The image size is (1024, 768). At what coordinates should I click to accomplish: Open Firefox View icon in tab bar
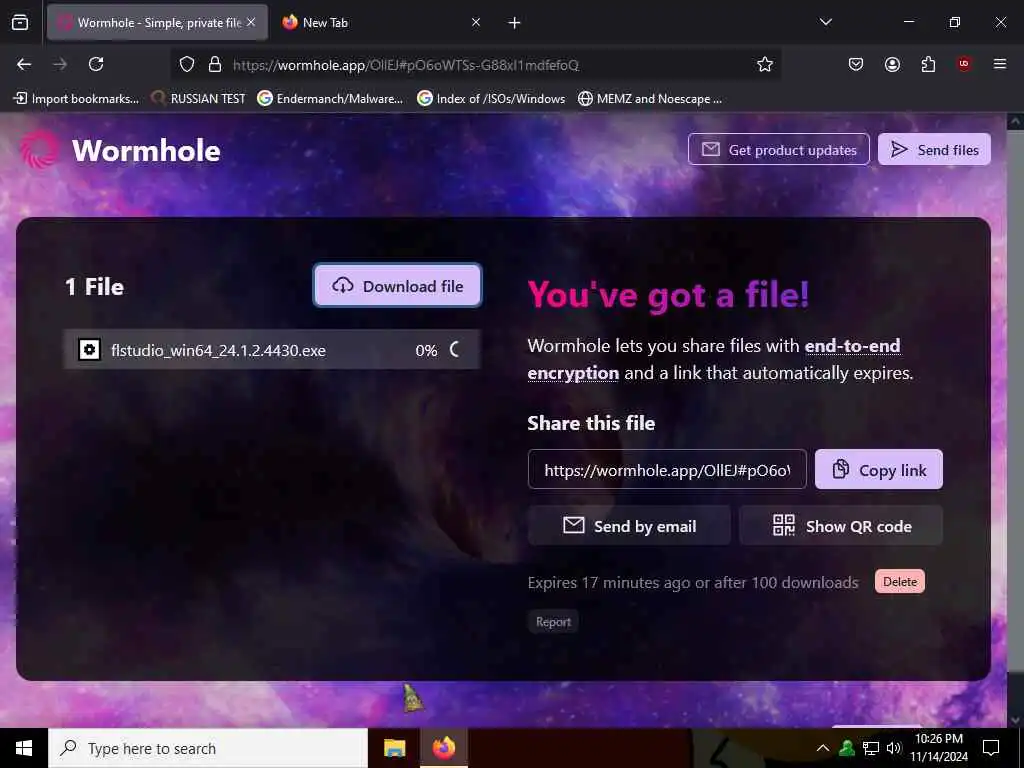click(x=20, y=22)
